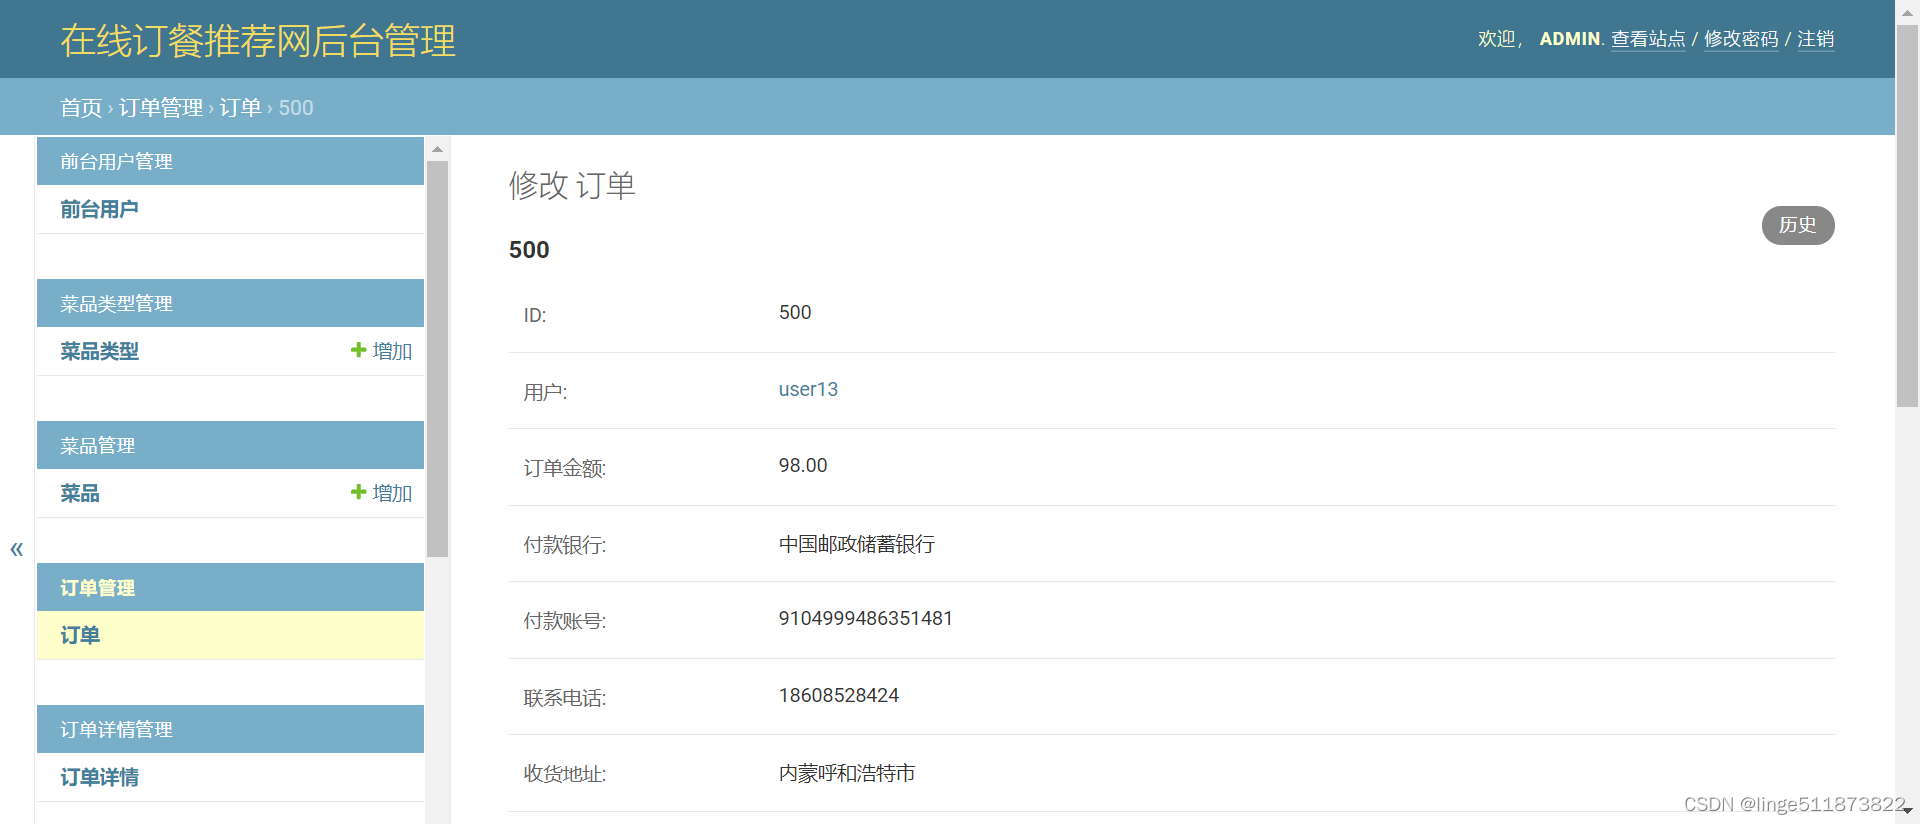
Task: Click page scrollbar down arrow
Action: pos(1907,811)
